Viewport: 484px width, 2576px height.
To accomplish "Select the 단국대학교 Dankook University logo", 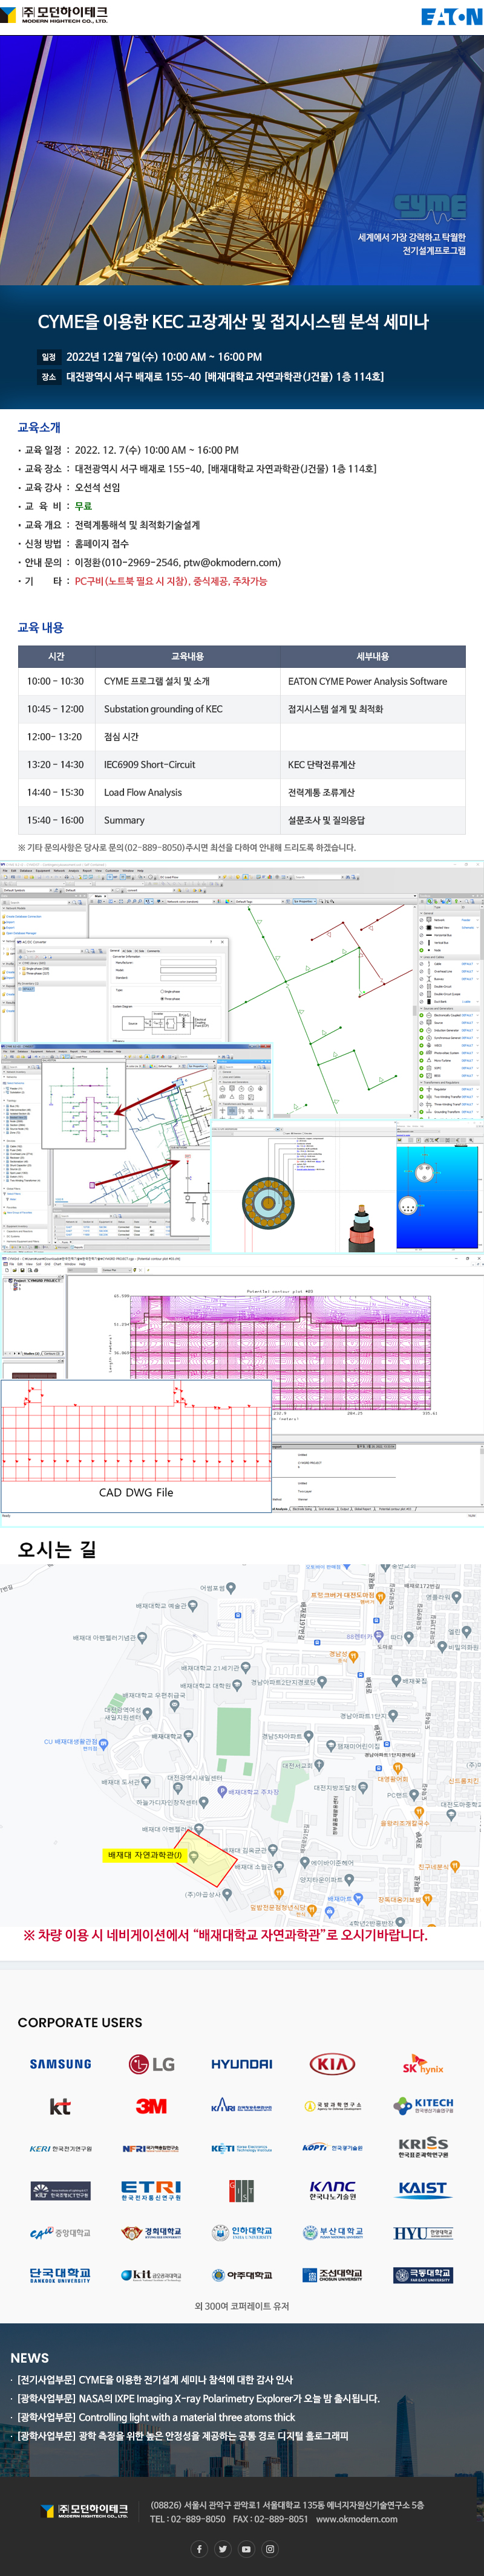I will tap(60, 2275).
